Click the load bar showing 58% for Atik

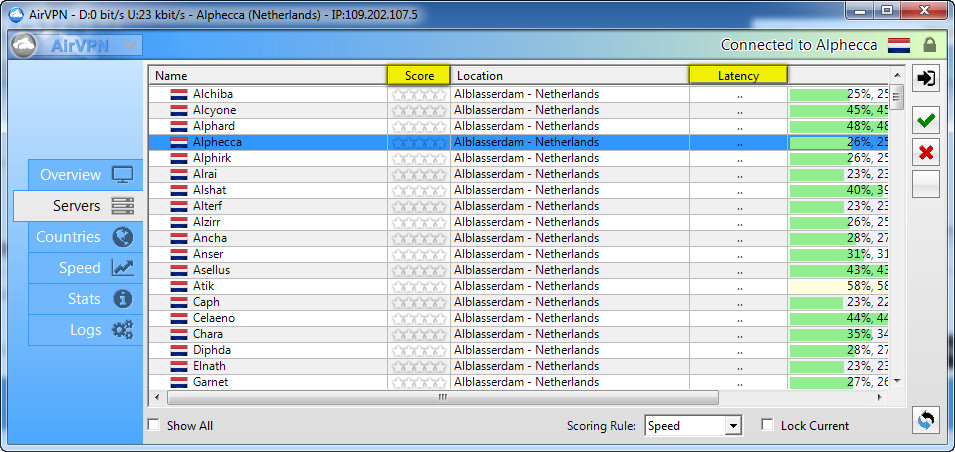tap(838, 286)
